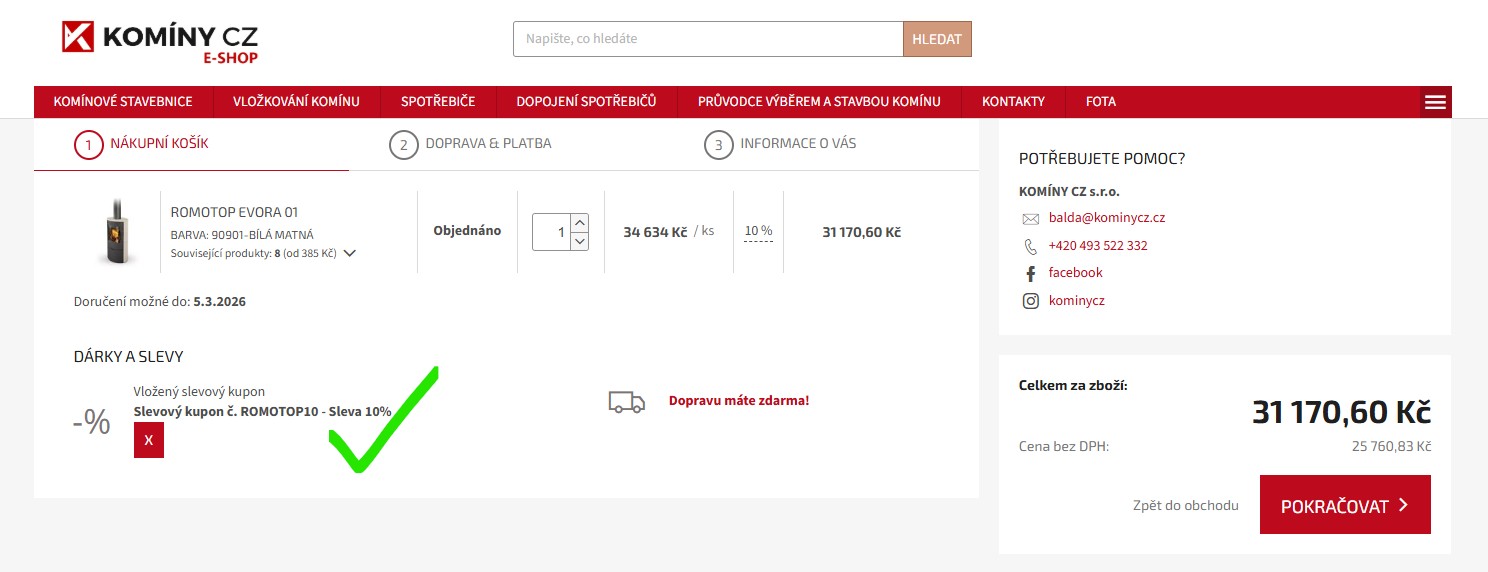Click the free delivery truck icon

(x=626, y=401)
